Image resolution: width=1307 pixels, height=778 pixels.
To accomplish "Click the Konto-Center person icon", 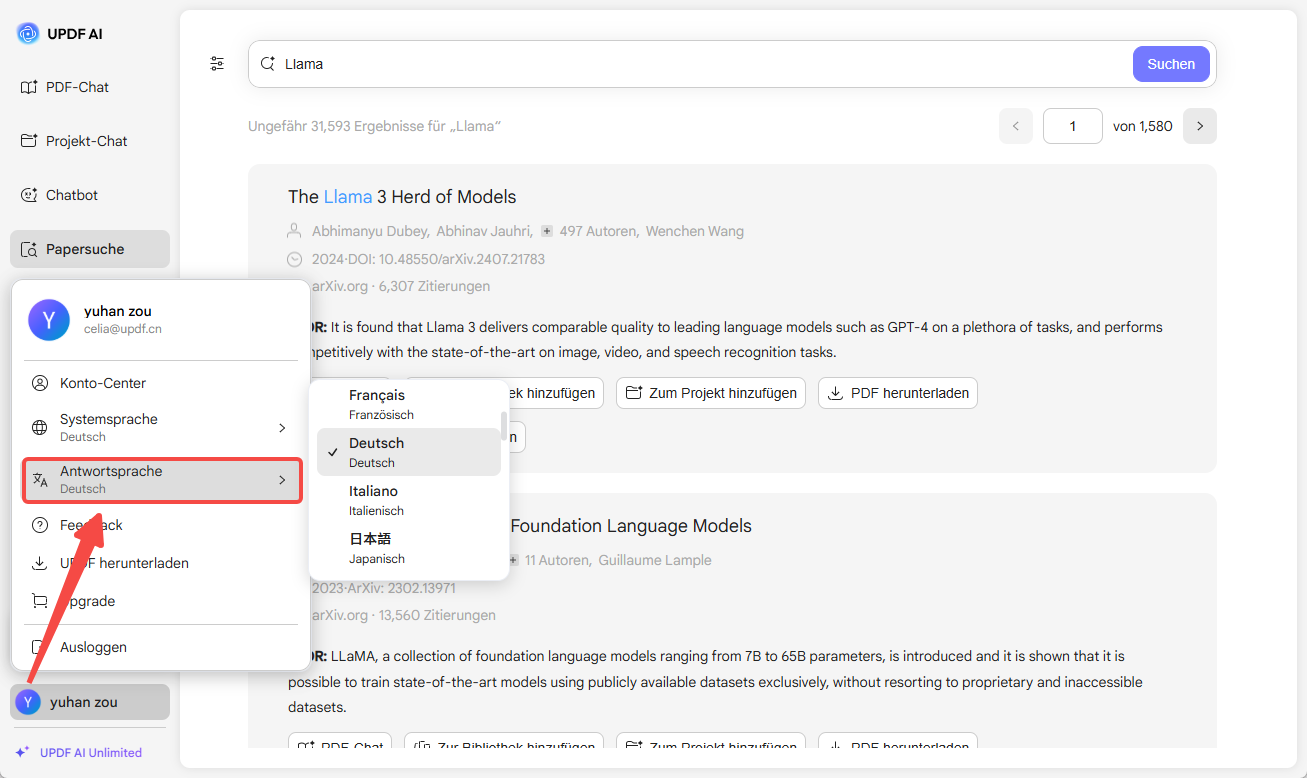I will point(40,383).
